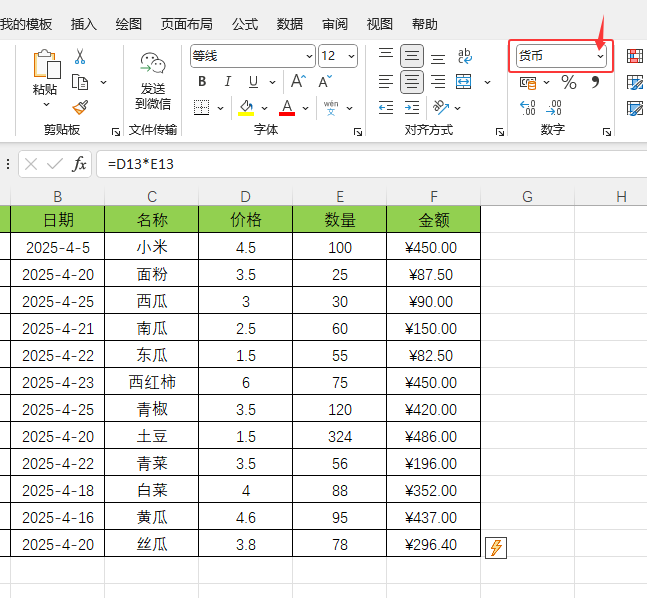Click accounting number format icon

pyautogui.click(x=528, y=83)
